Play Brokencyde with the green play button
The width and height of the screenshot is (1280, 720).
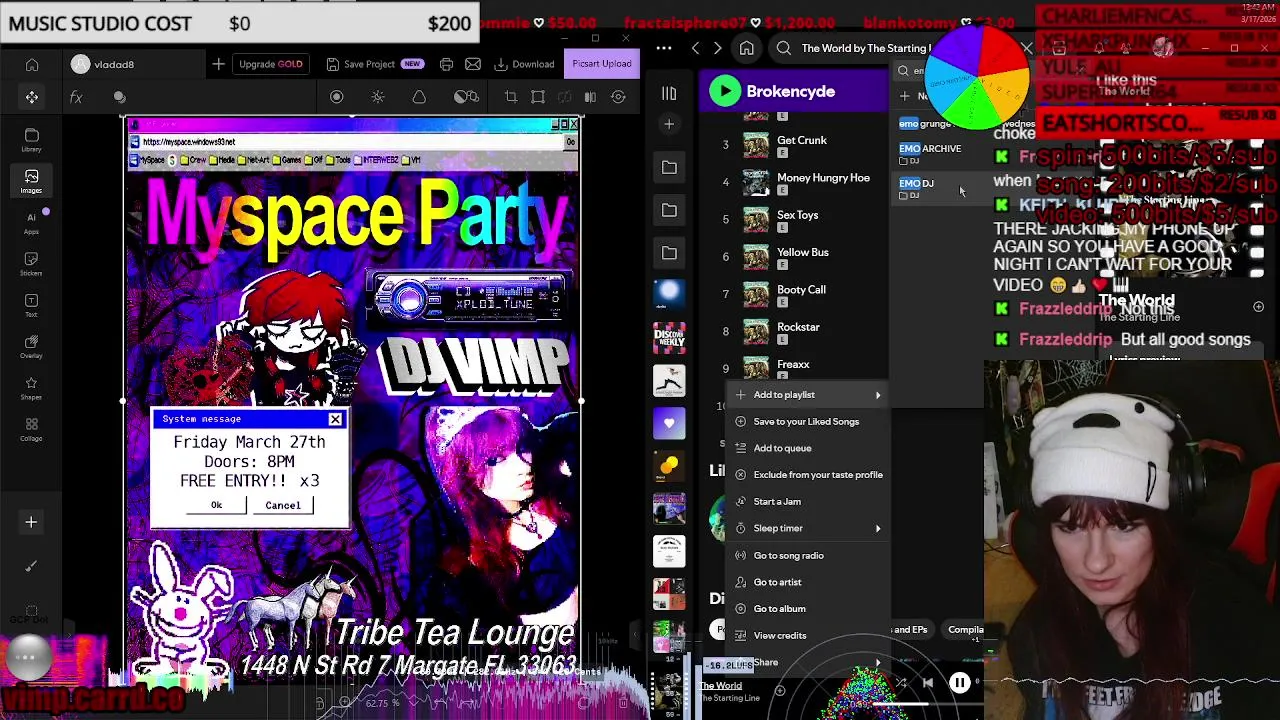725,91
